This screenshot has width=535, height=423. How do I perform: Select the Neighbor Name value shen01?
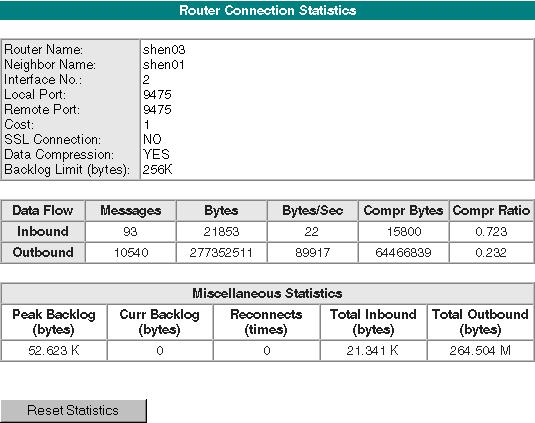click(164, 65)
